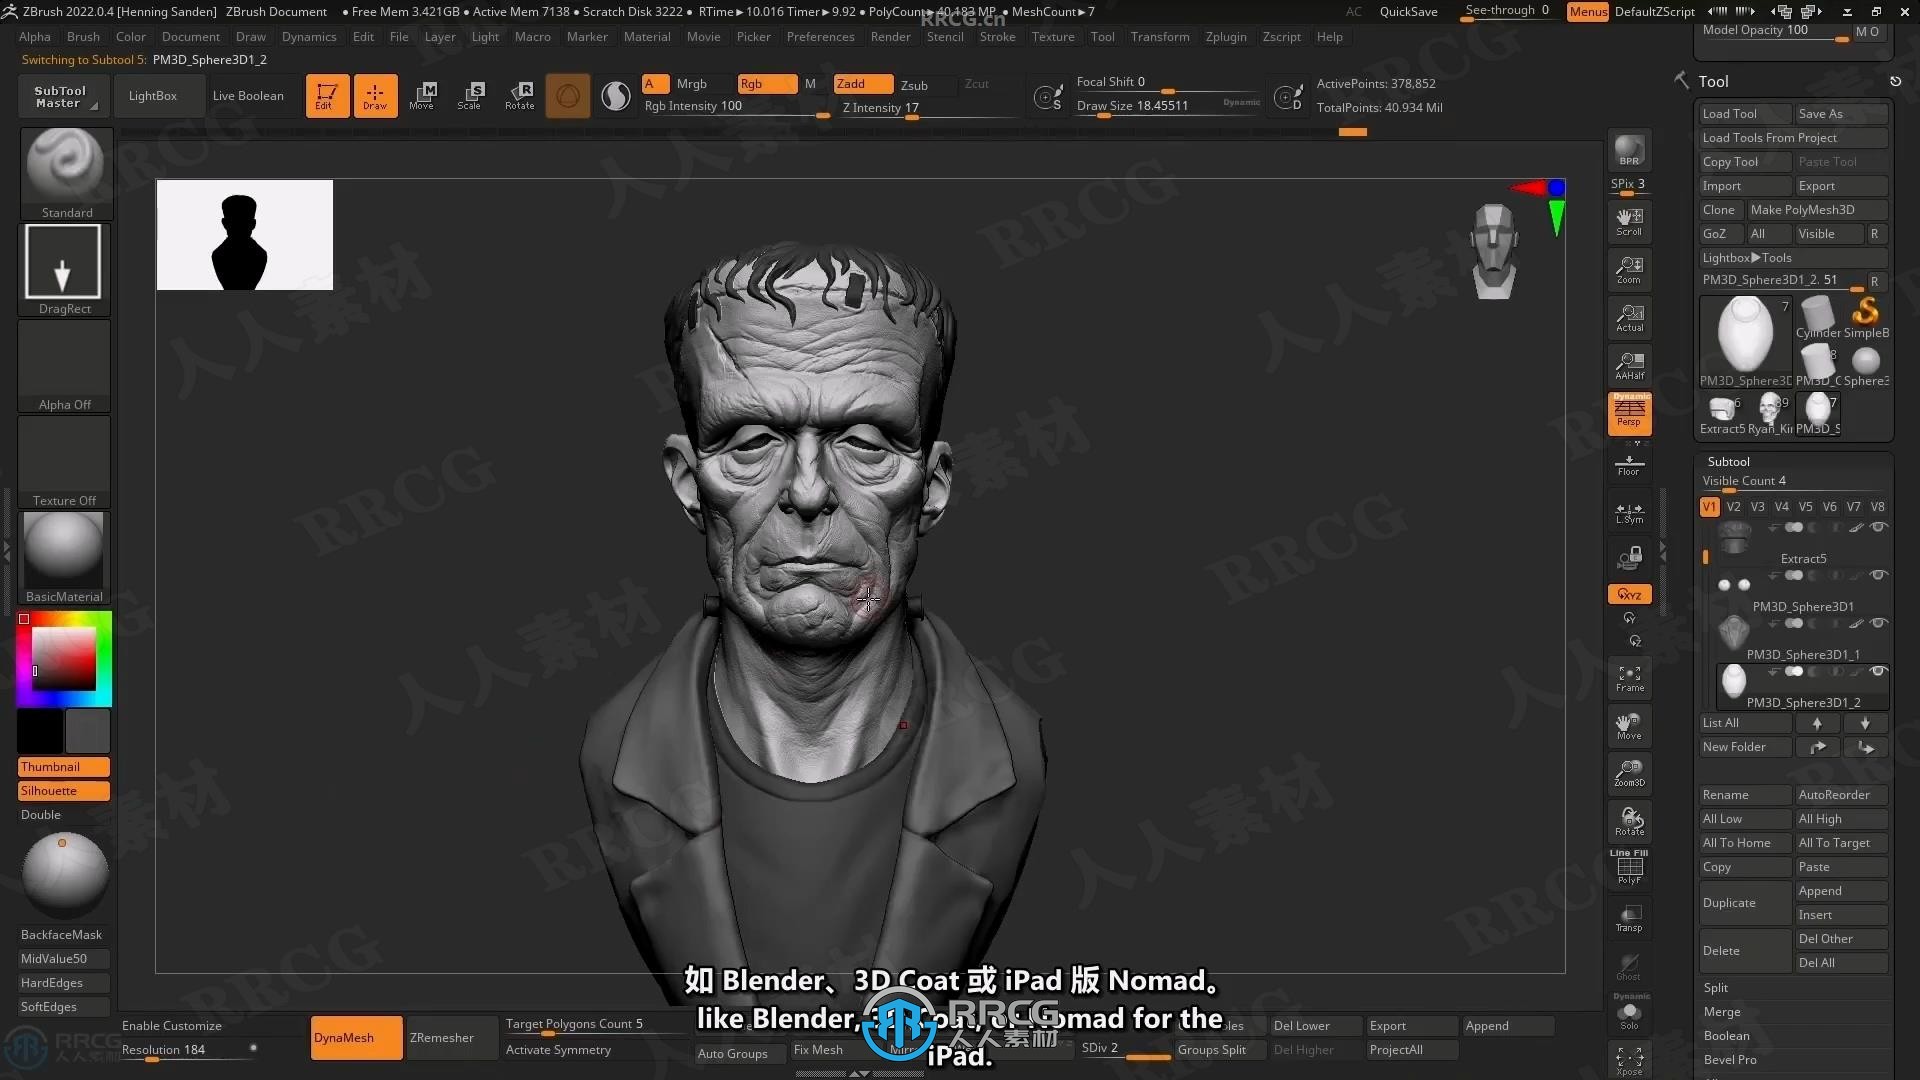Collapse the Tool palette header
The width and height of the screenshot is (1920, 1080).
[1713, 82]
